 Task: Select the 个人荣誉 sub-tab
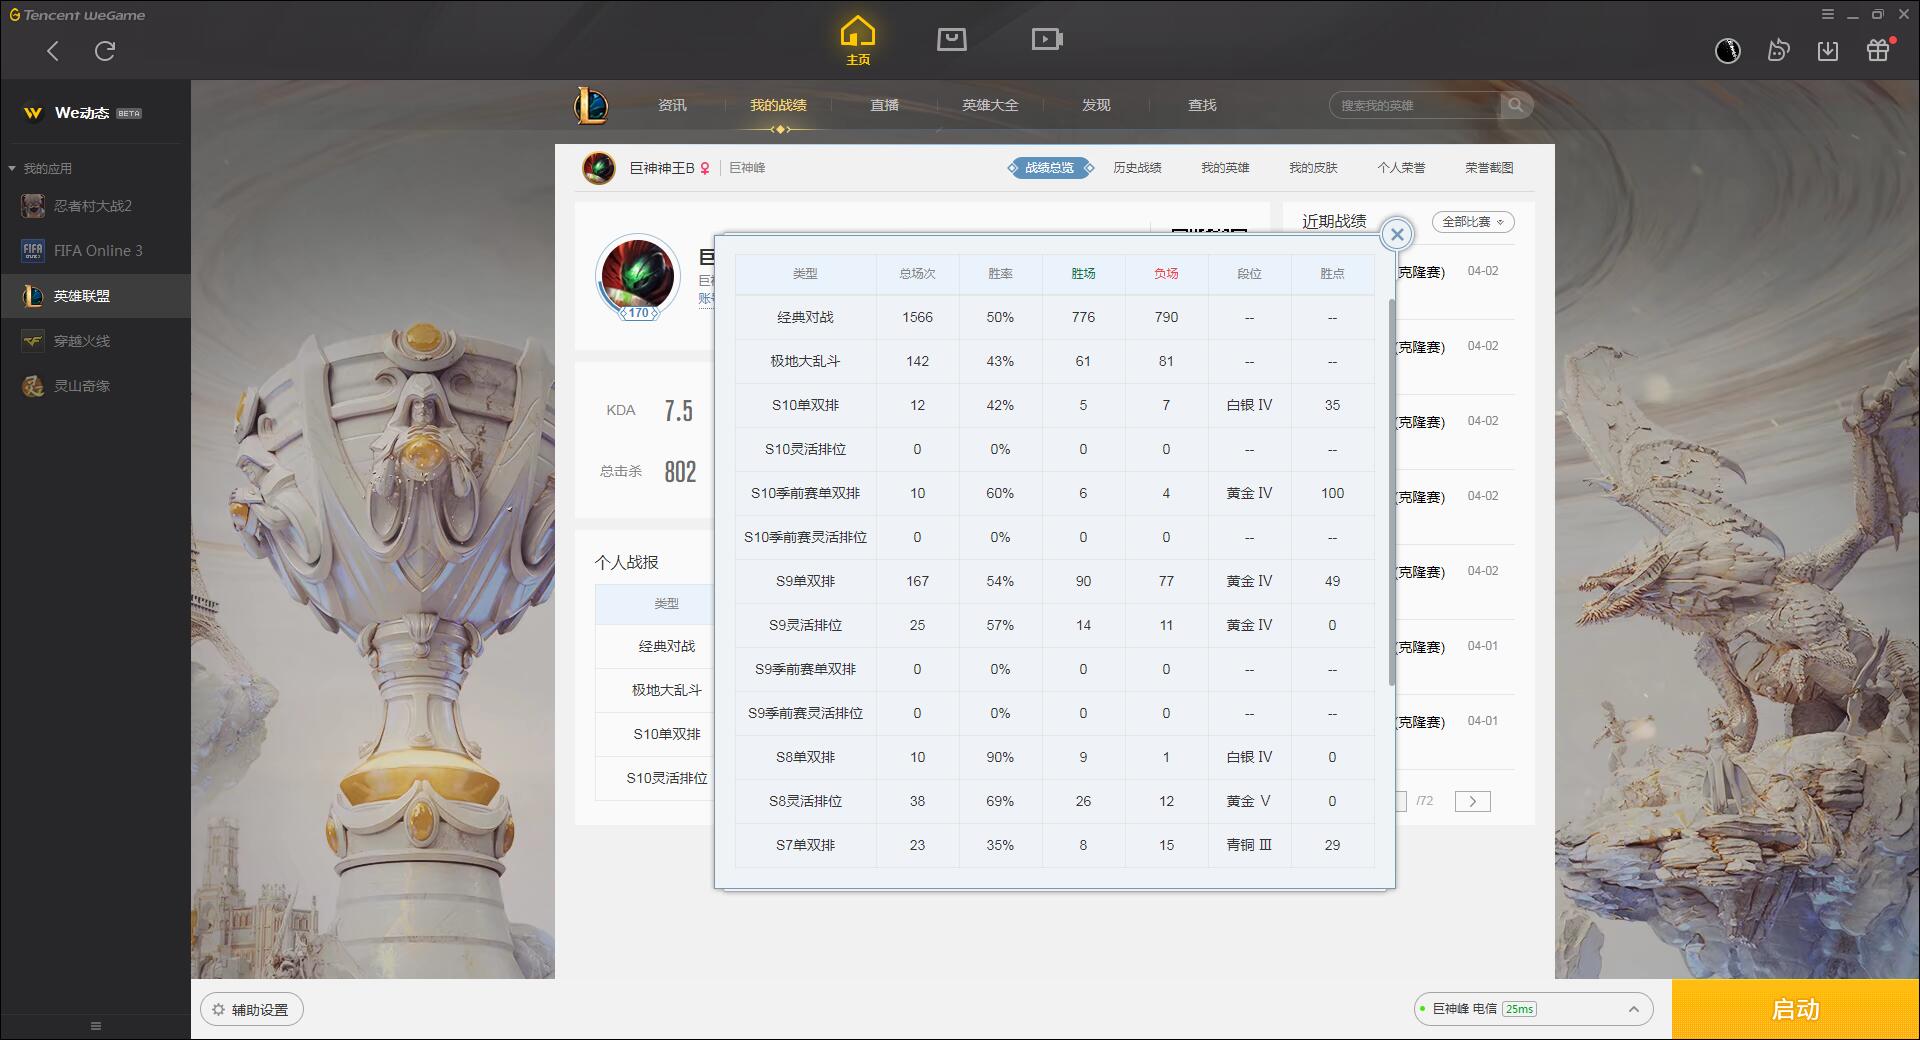tap(1401, 168)
